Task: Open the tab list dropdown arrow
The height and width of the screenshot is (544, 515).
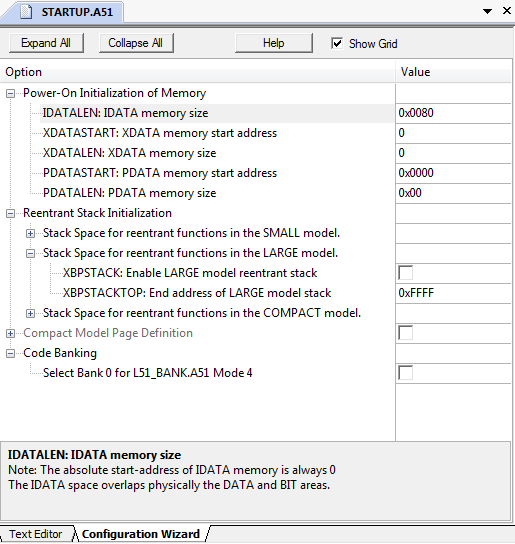Action: point(487,11)
